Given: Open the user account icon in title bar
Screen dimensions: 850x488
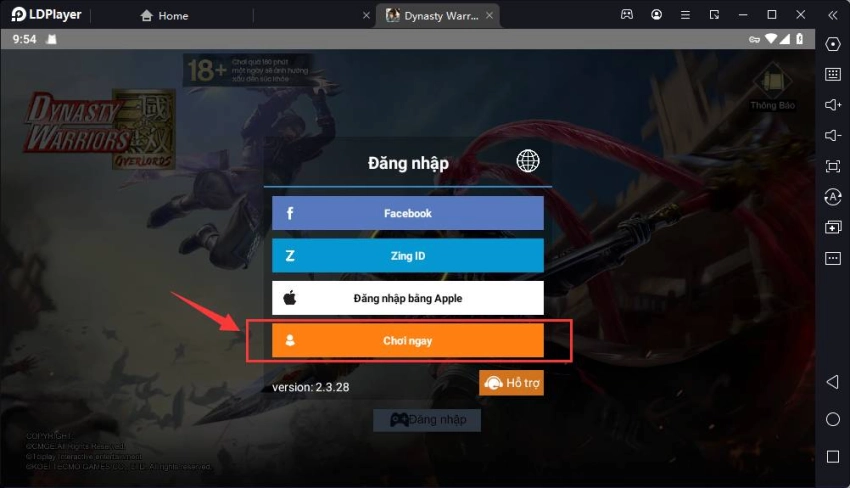Looking at the screenshot, I should pos(656,15).
